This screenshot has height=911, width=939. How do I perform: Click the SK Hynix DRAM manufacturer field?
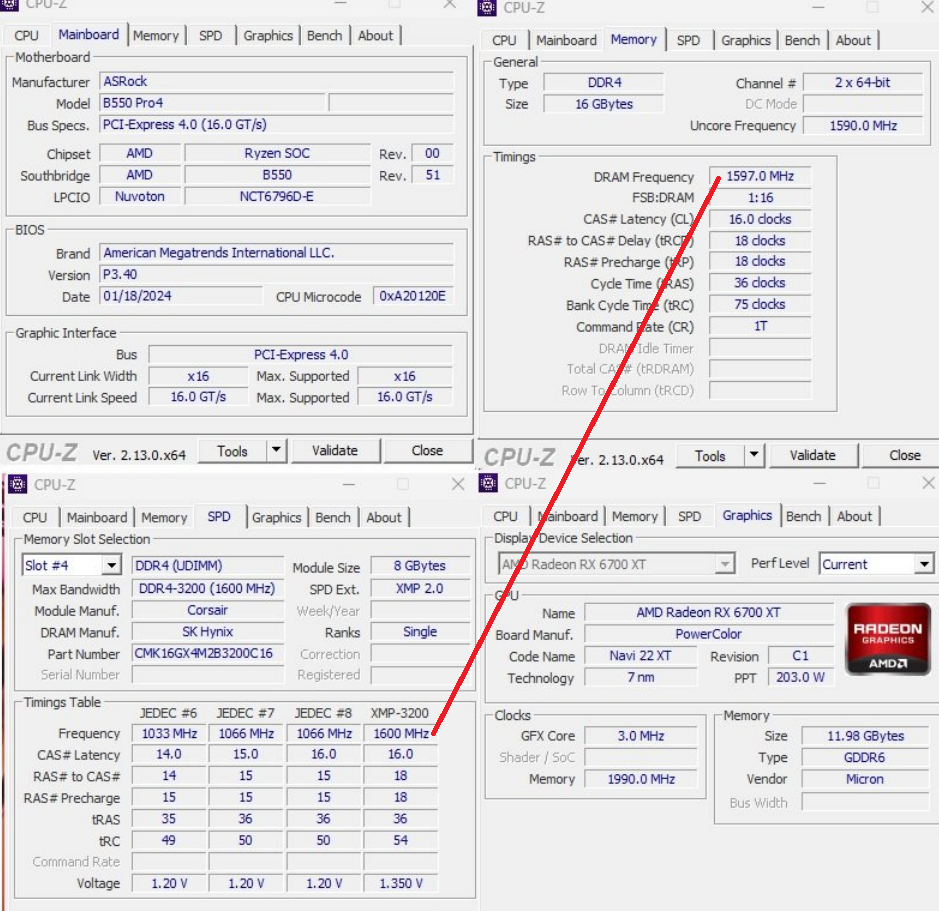207,631
